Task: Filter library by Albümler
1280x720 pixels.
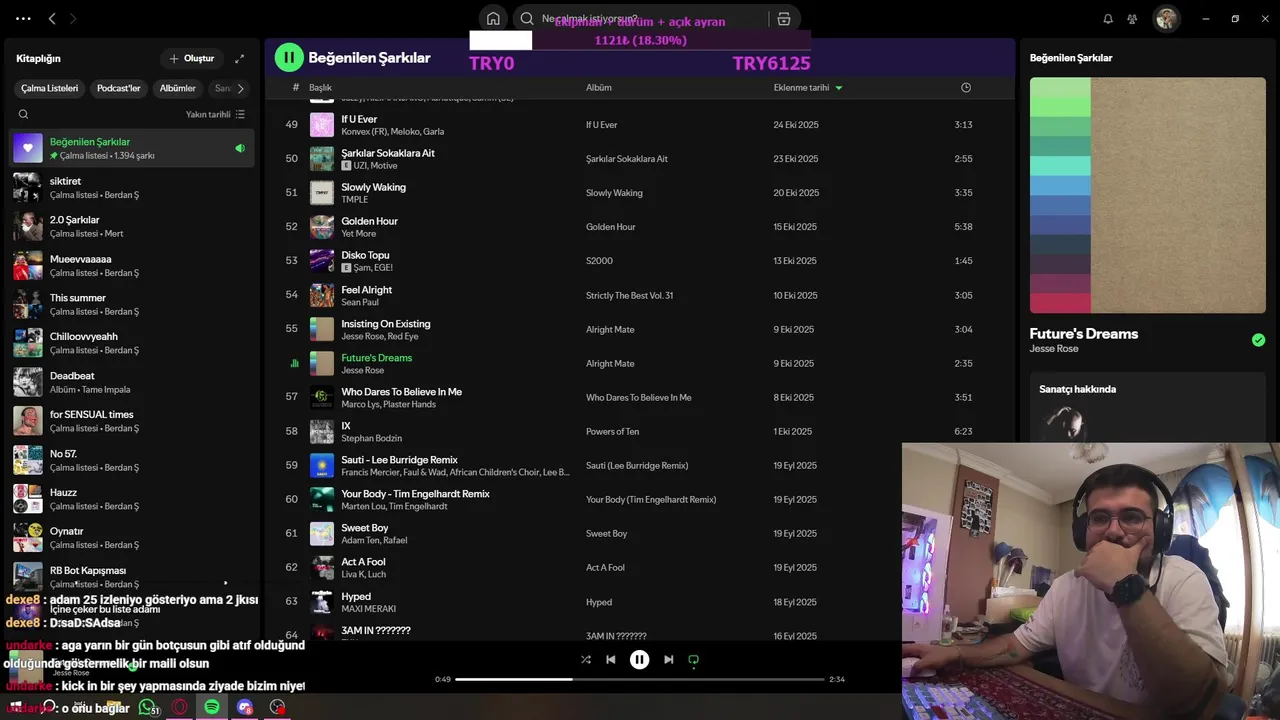Action: coord(177,88)
